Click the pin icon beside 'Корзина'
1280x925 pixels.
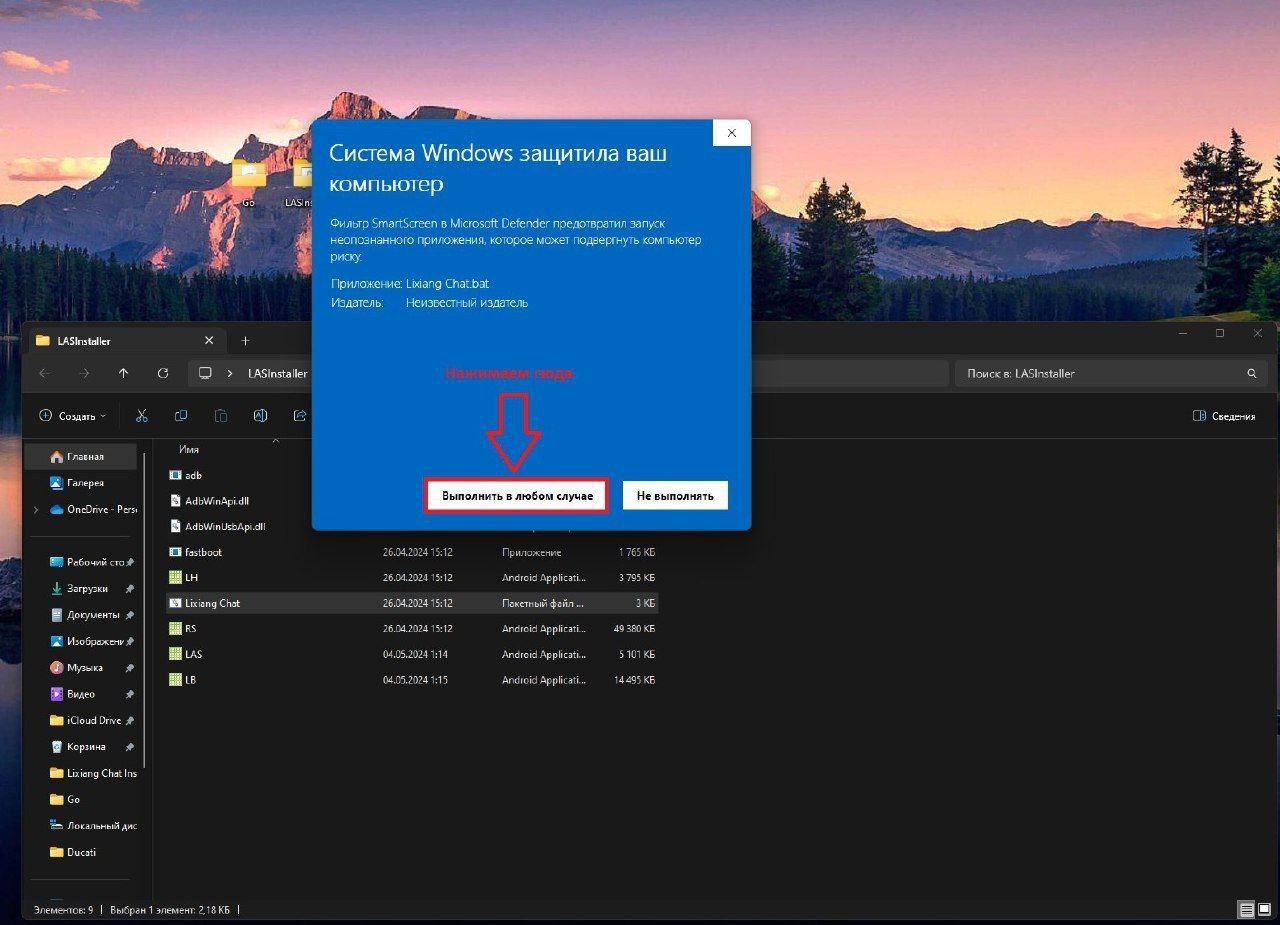[x=130, y=747]
